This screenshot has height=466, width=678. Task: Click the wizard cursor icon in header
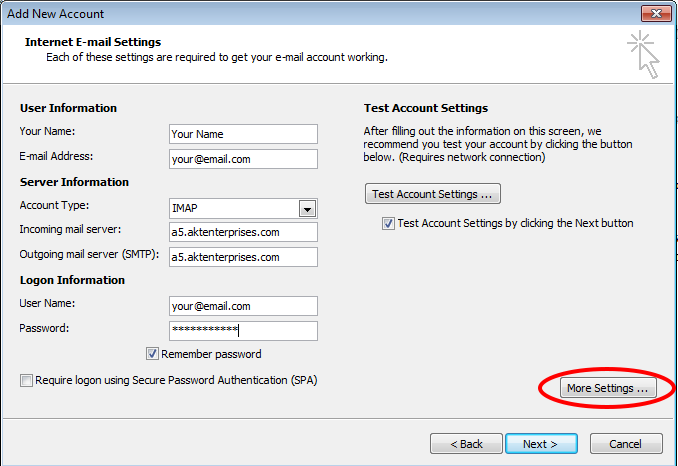click(645, 54)
